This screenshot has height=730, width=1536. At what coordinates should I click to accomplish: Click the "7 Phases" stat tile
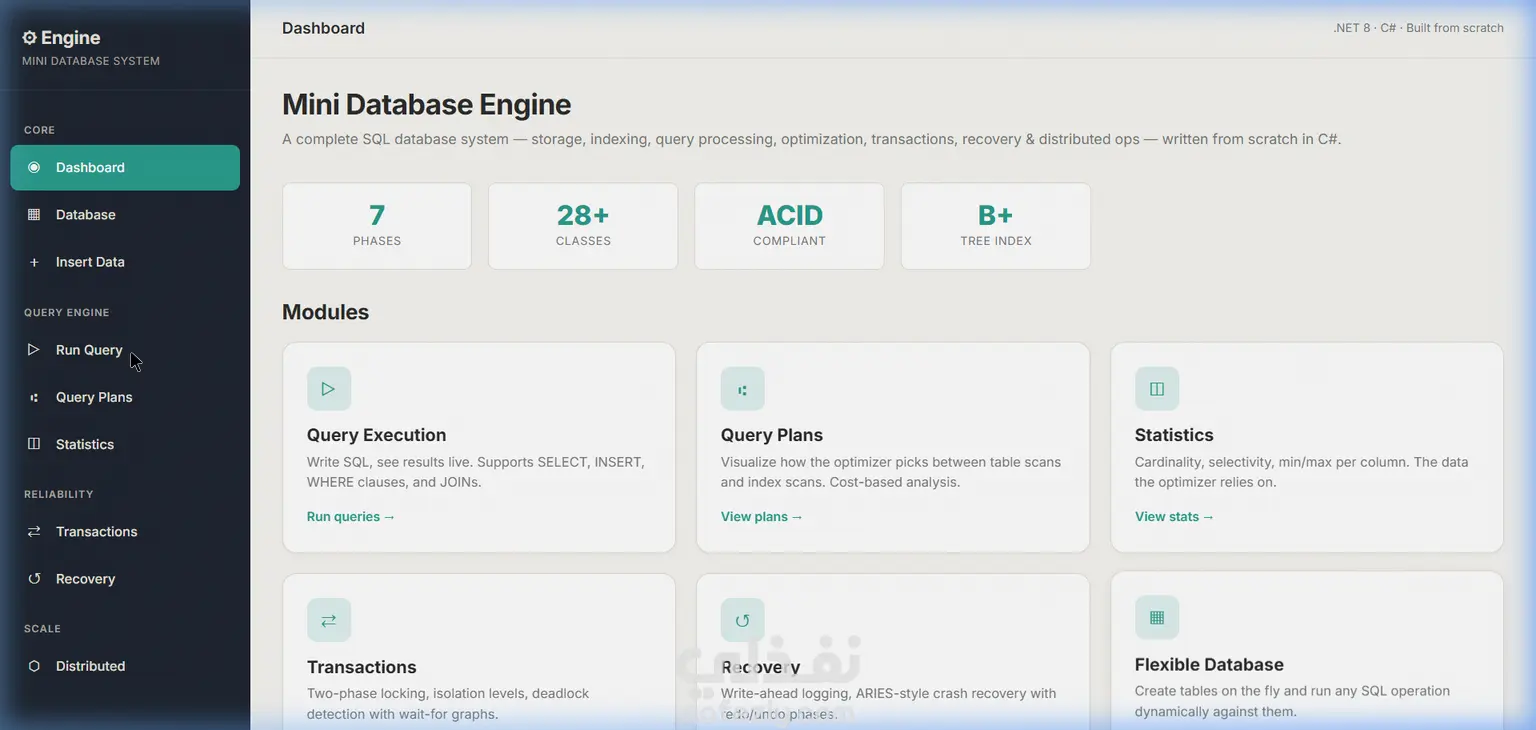click(377, 226)
